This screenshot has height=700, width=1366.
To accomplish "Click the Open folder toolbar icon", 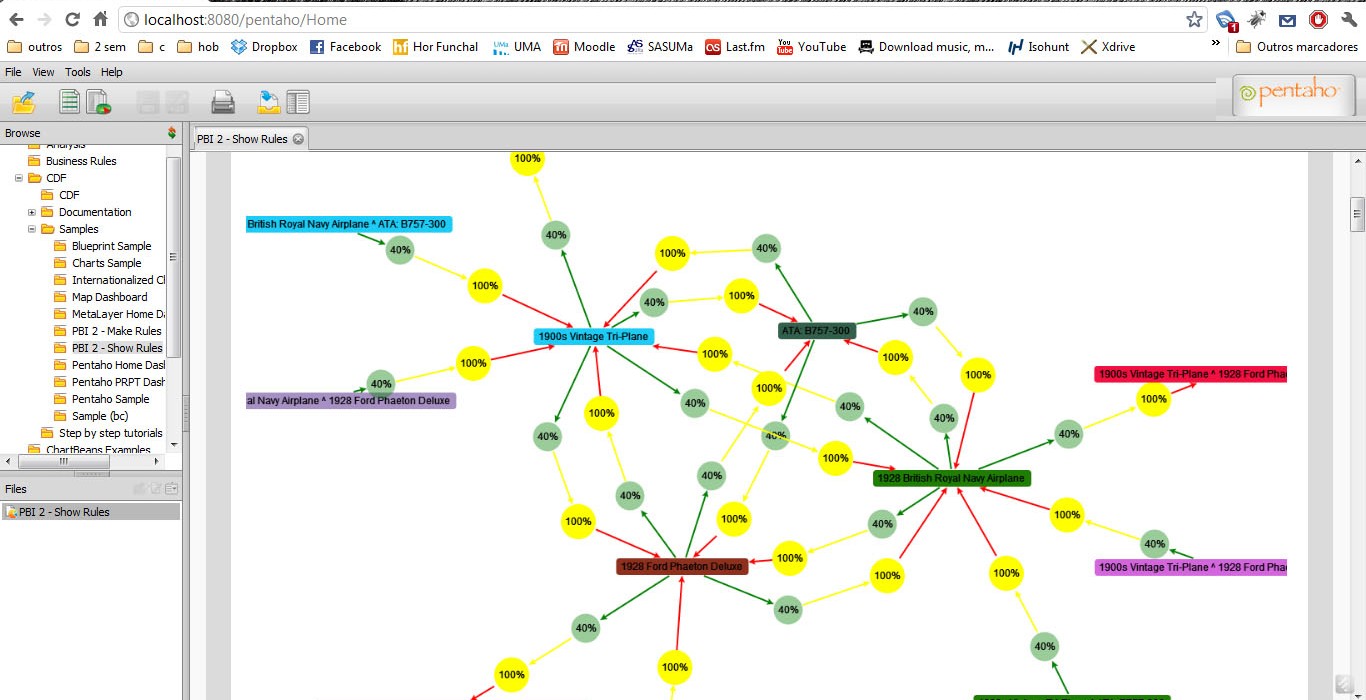I will [x=23, y=101].
